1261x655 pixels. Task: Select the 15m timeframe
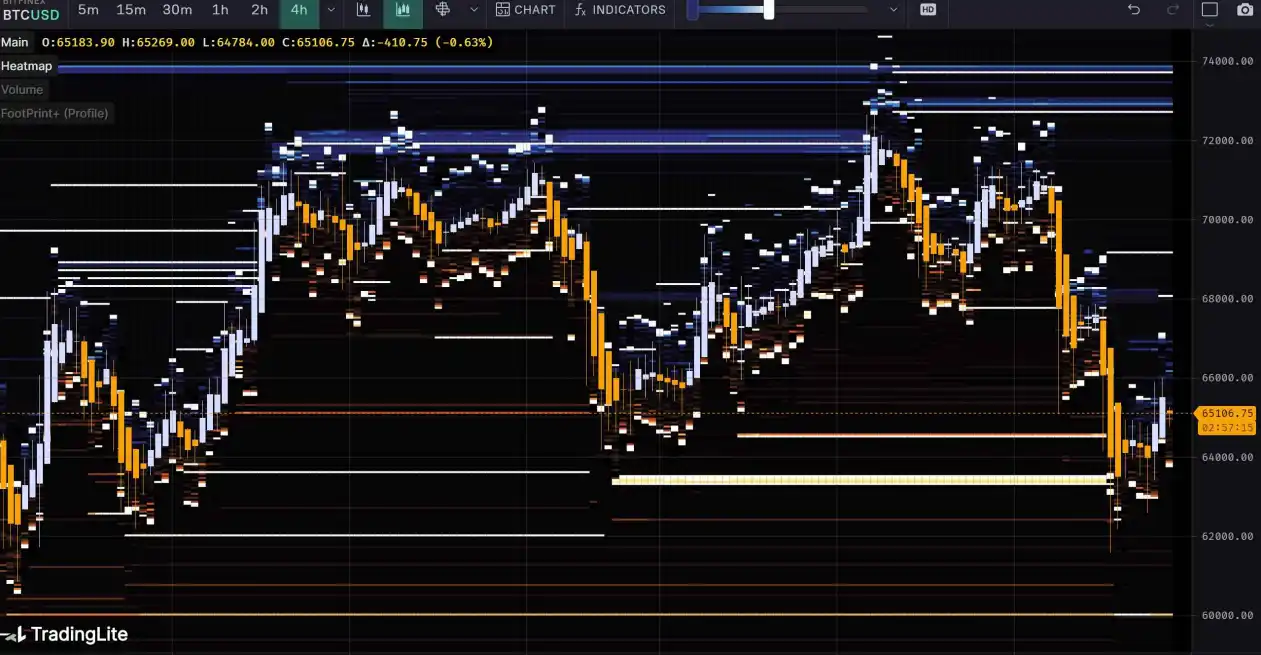131,10
